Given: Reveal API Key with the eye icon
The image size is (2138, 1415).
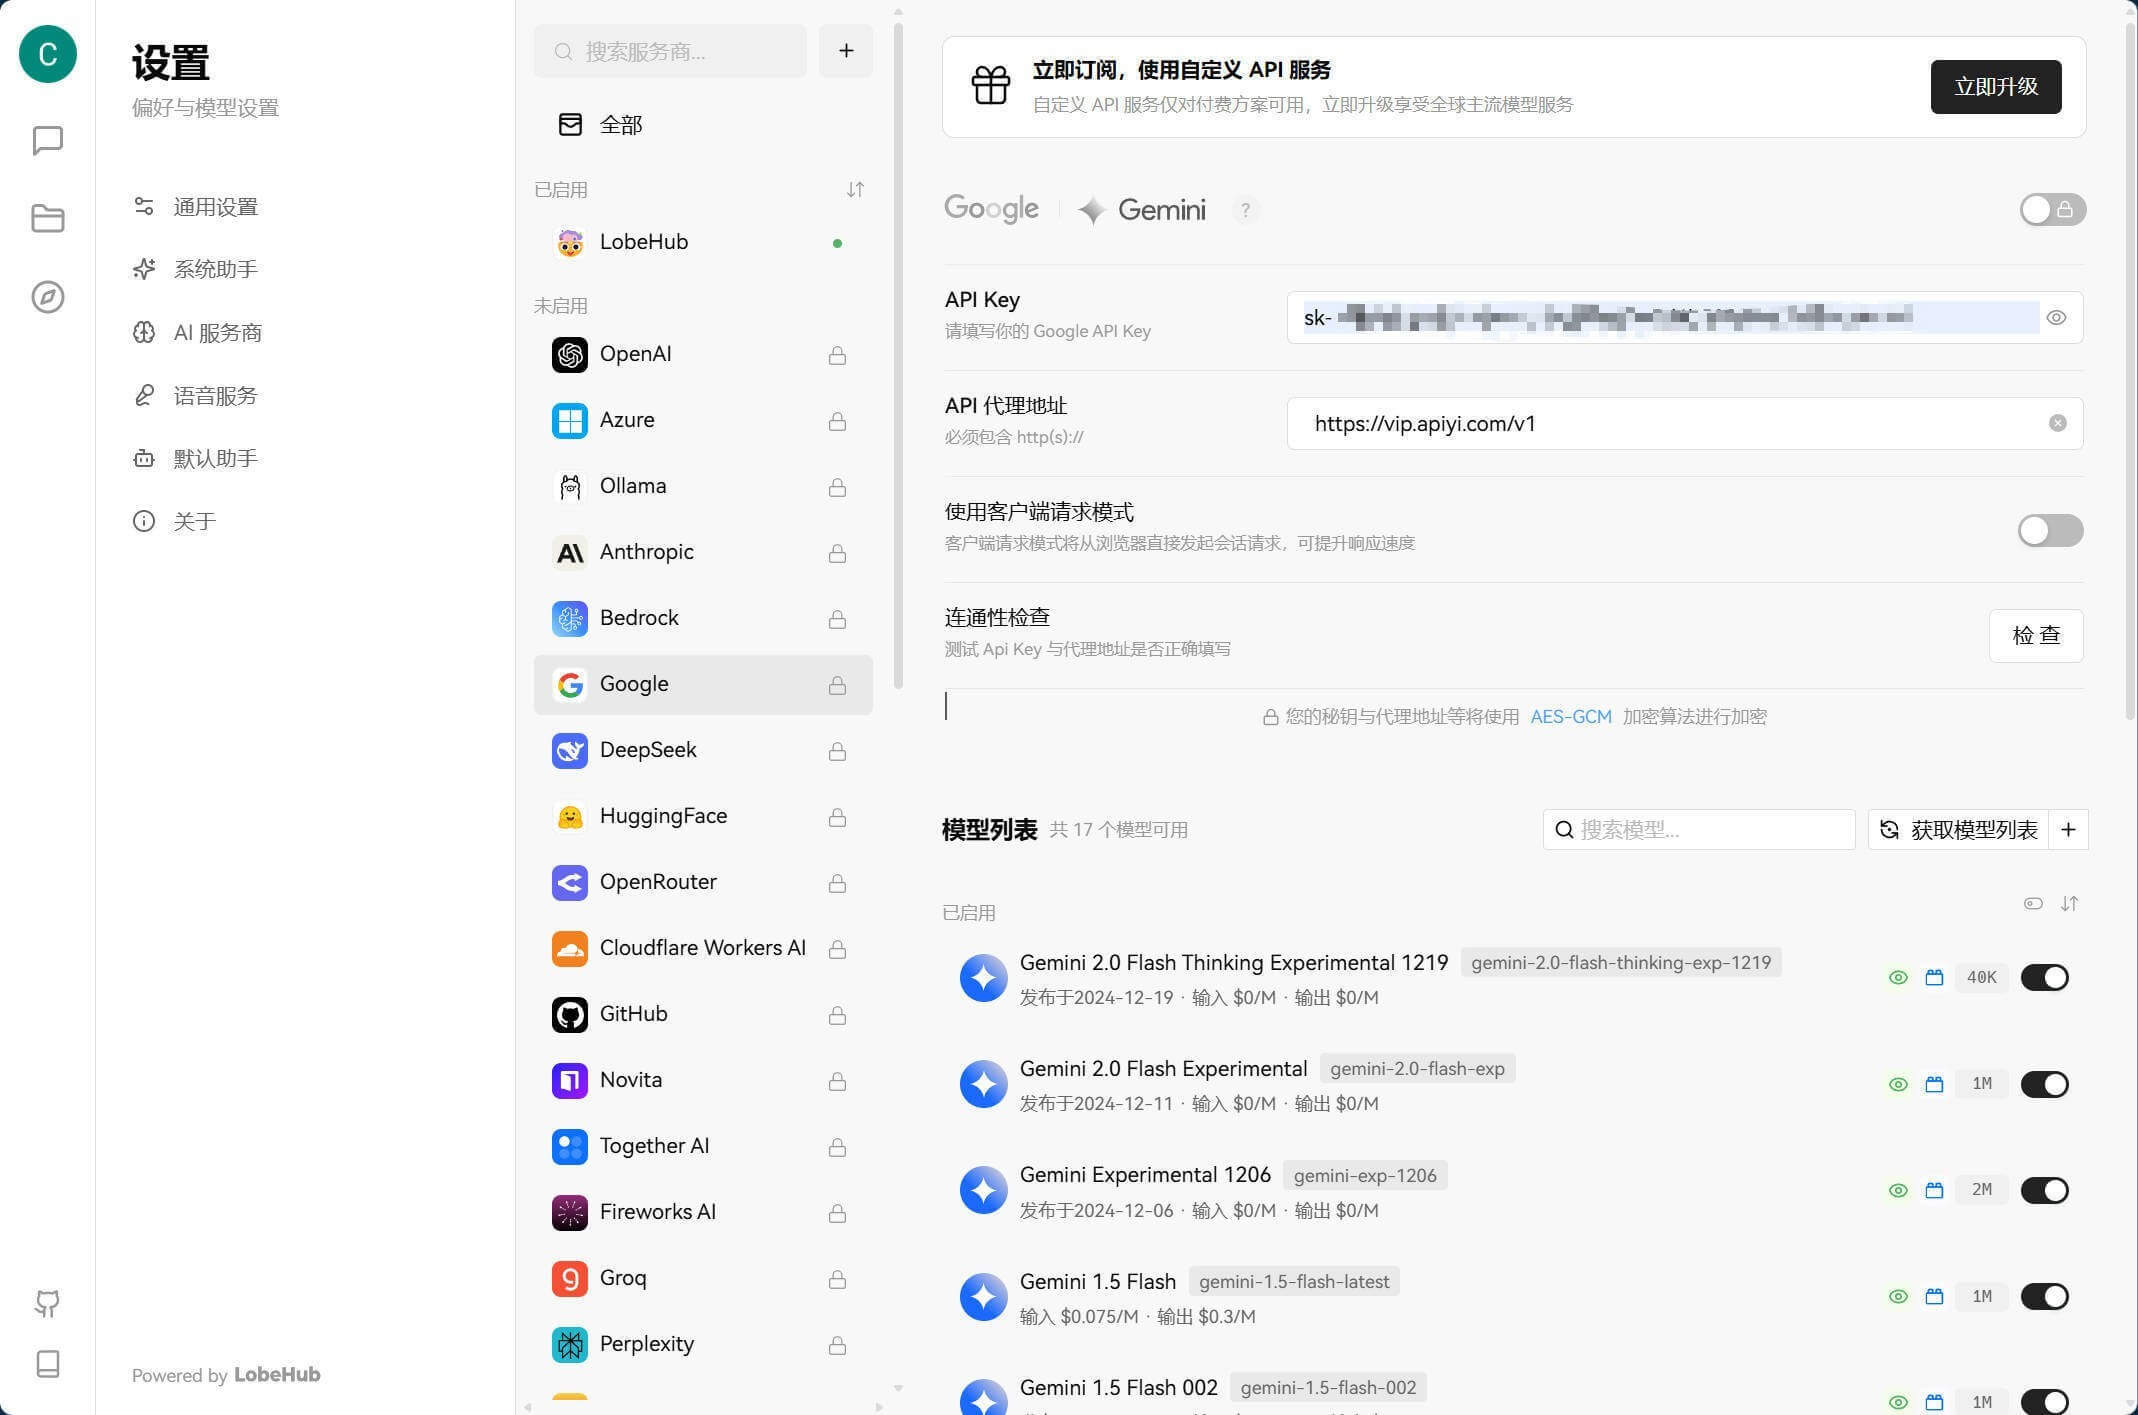Looking at the screenshot, I should 2056,318.
